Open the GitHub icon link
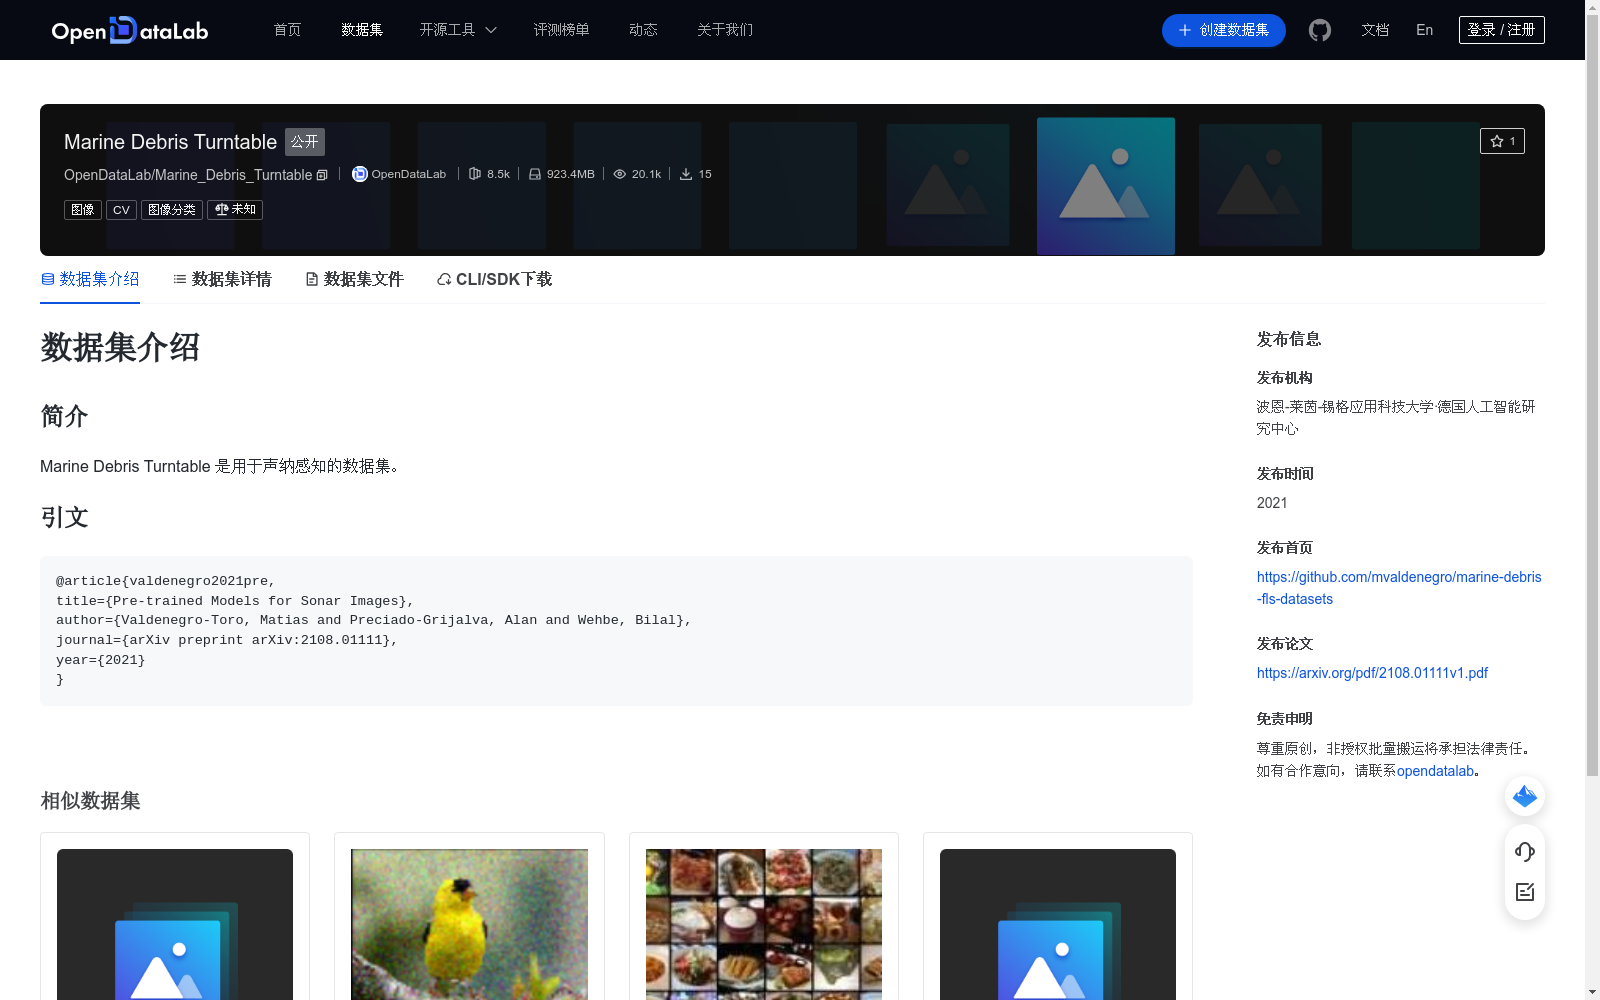The image size is (1600, 1000). tap(1320, 30)
